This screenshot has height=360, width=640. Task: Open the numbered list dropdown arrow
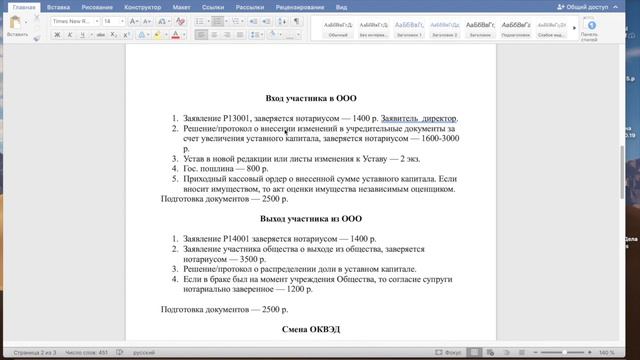[226, 21]
